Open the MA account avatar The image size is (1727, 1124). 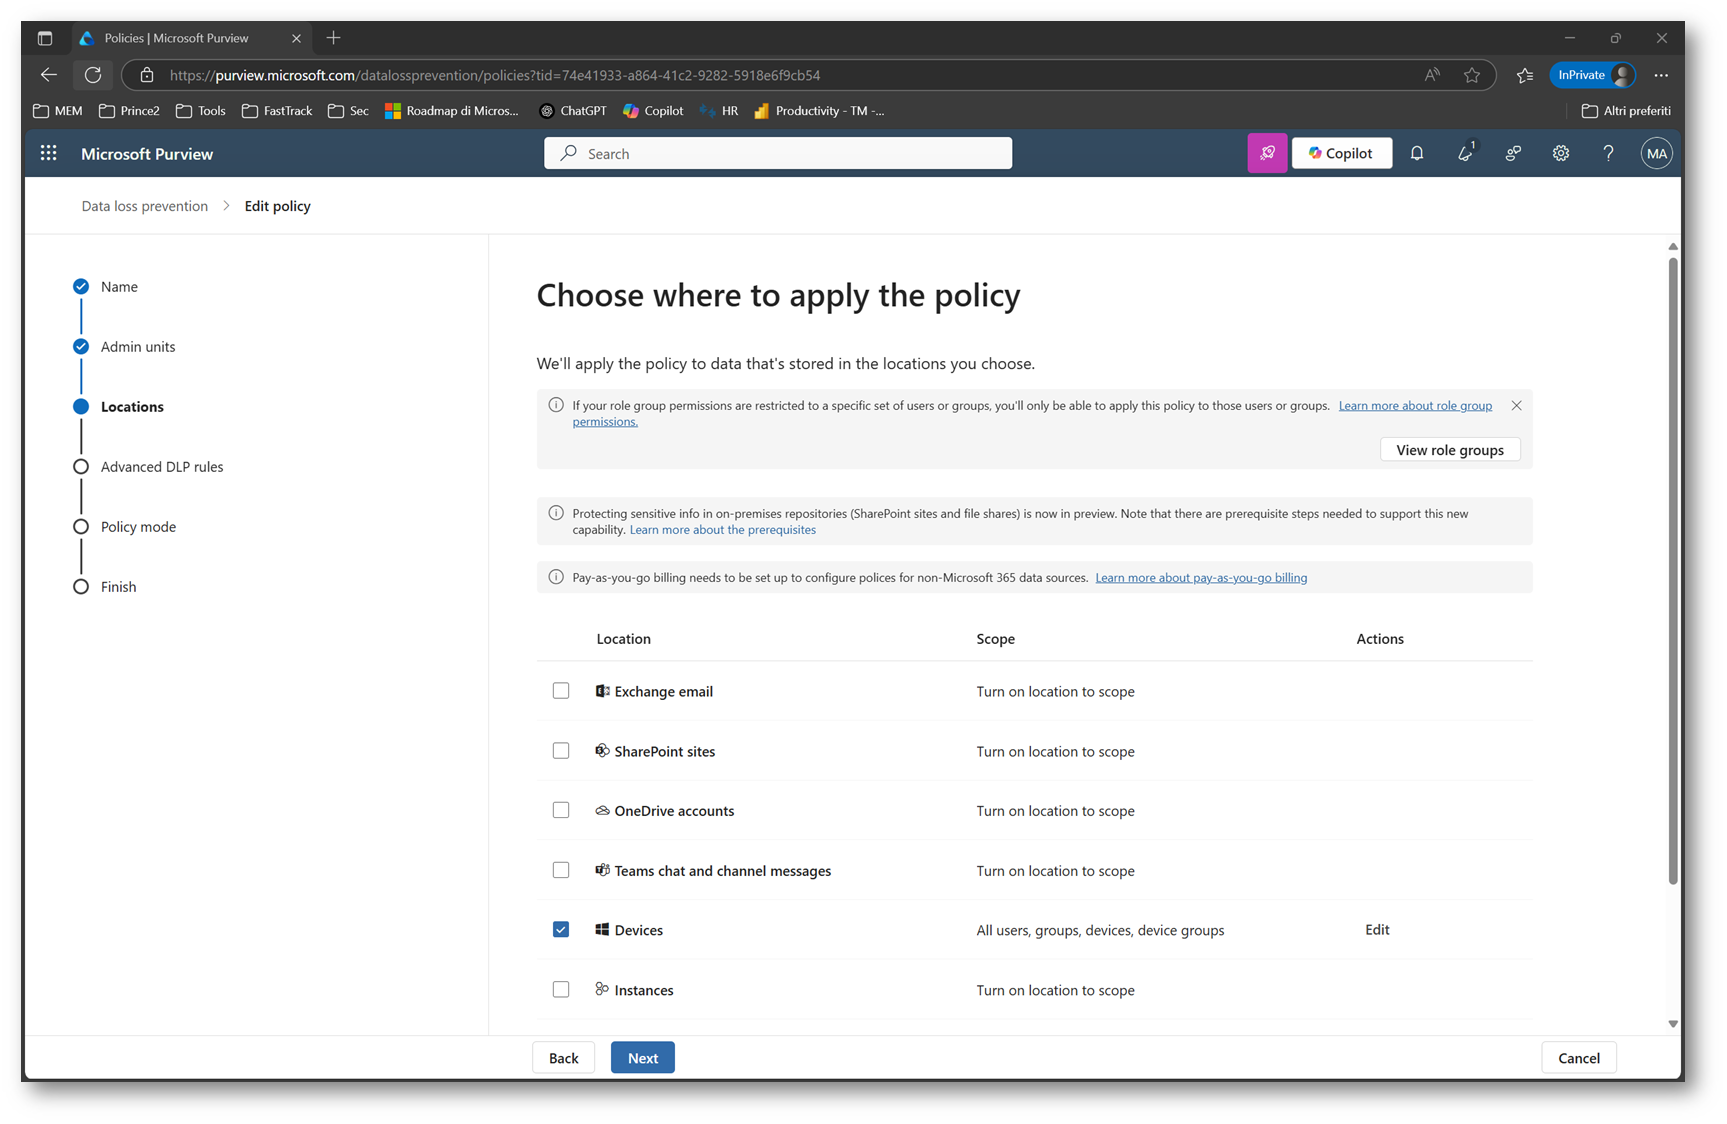[x=1656, y=153]
